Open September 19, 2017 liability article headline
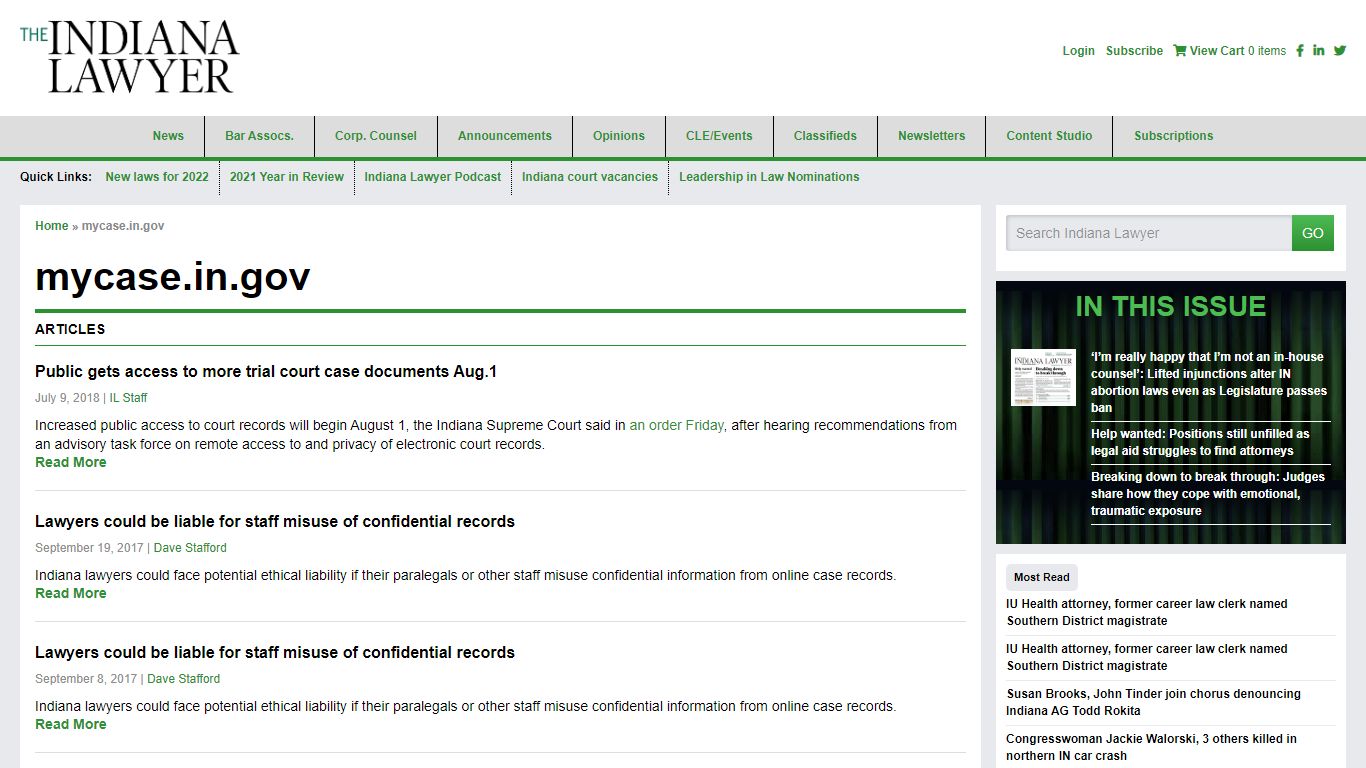 (x=275, y=521)
